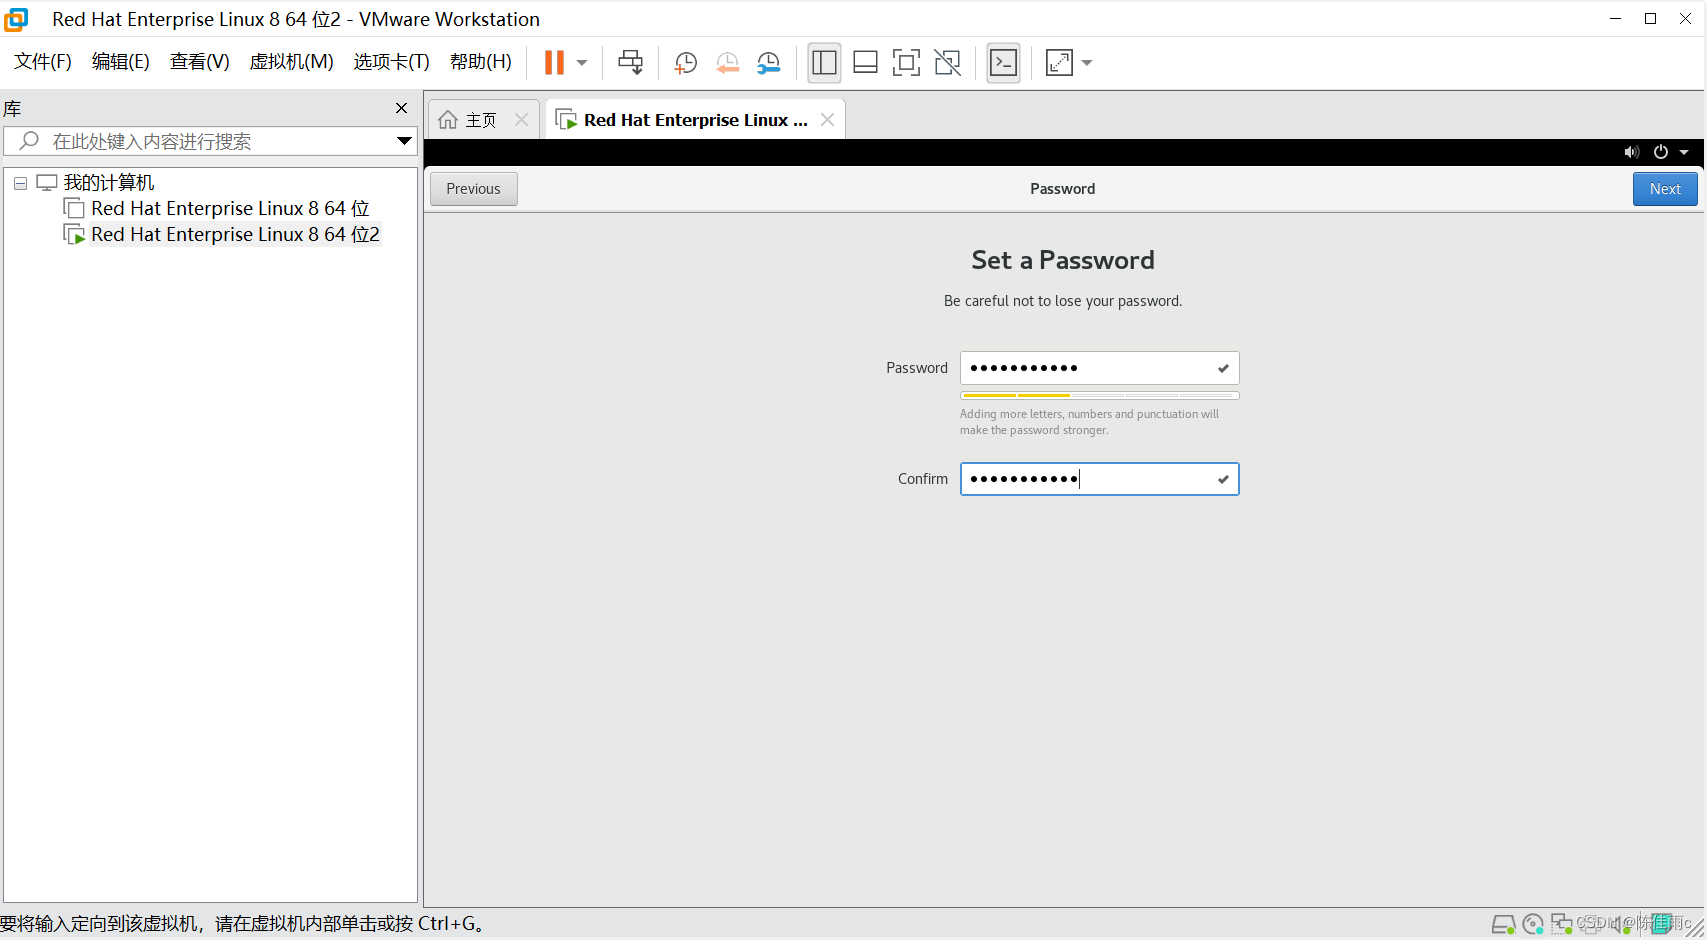The width and height of the screenshot is (1707, 940).
Task: Click the Next button
Action: 1665,189
